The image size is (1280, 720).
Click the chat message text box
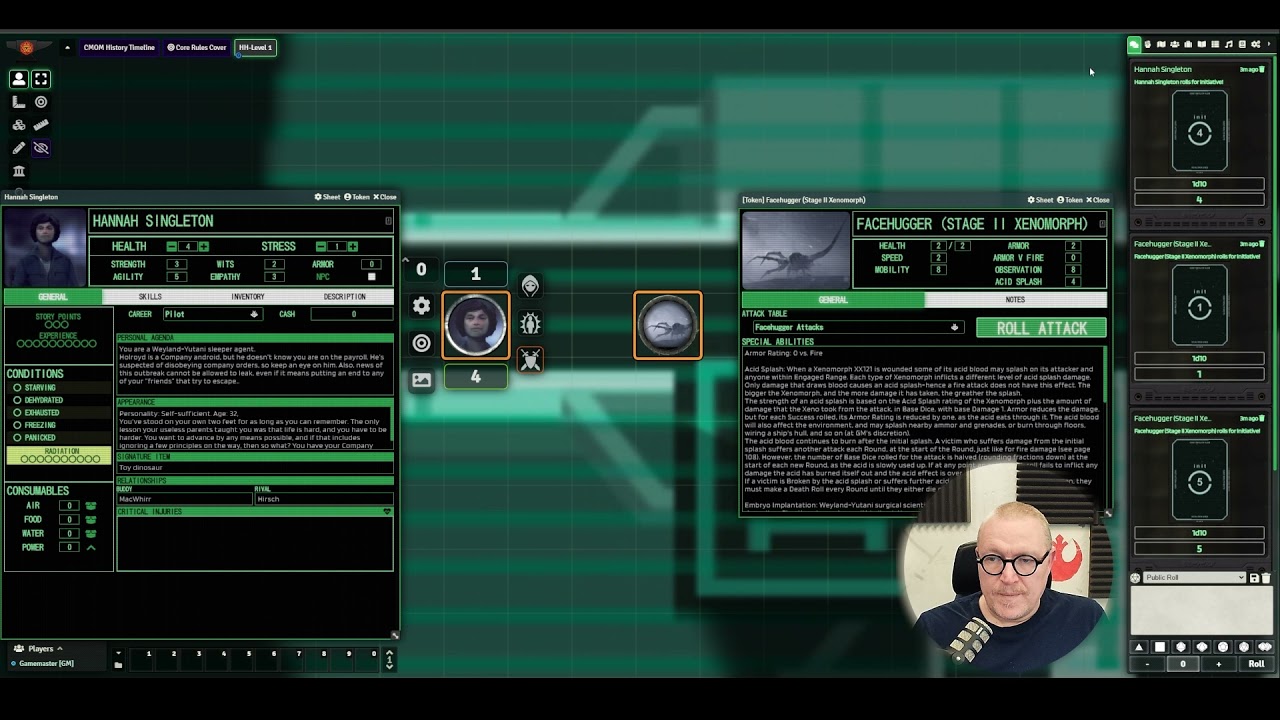(x=1201, y=610)
